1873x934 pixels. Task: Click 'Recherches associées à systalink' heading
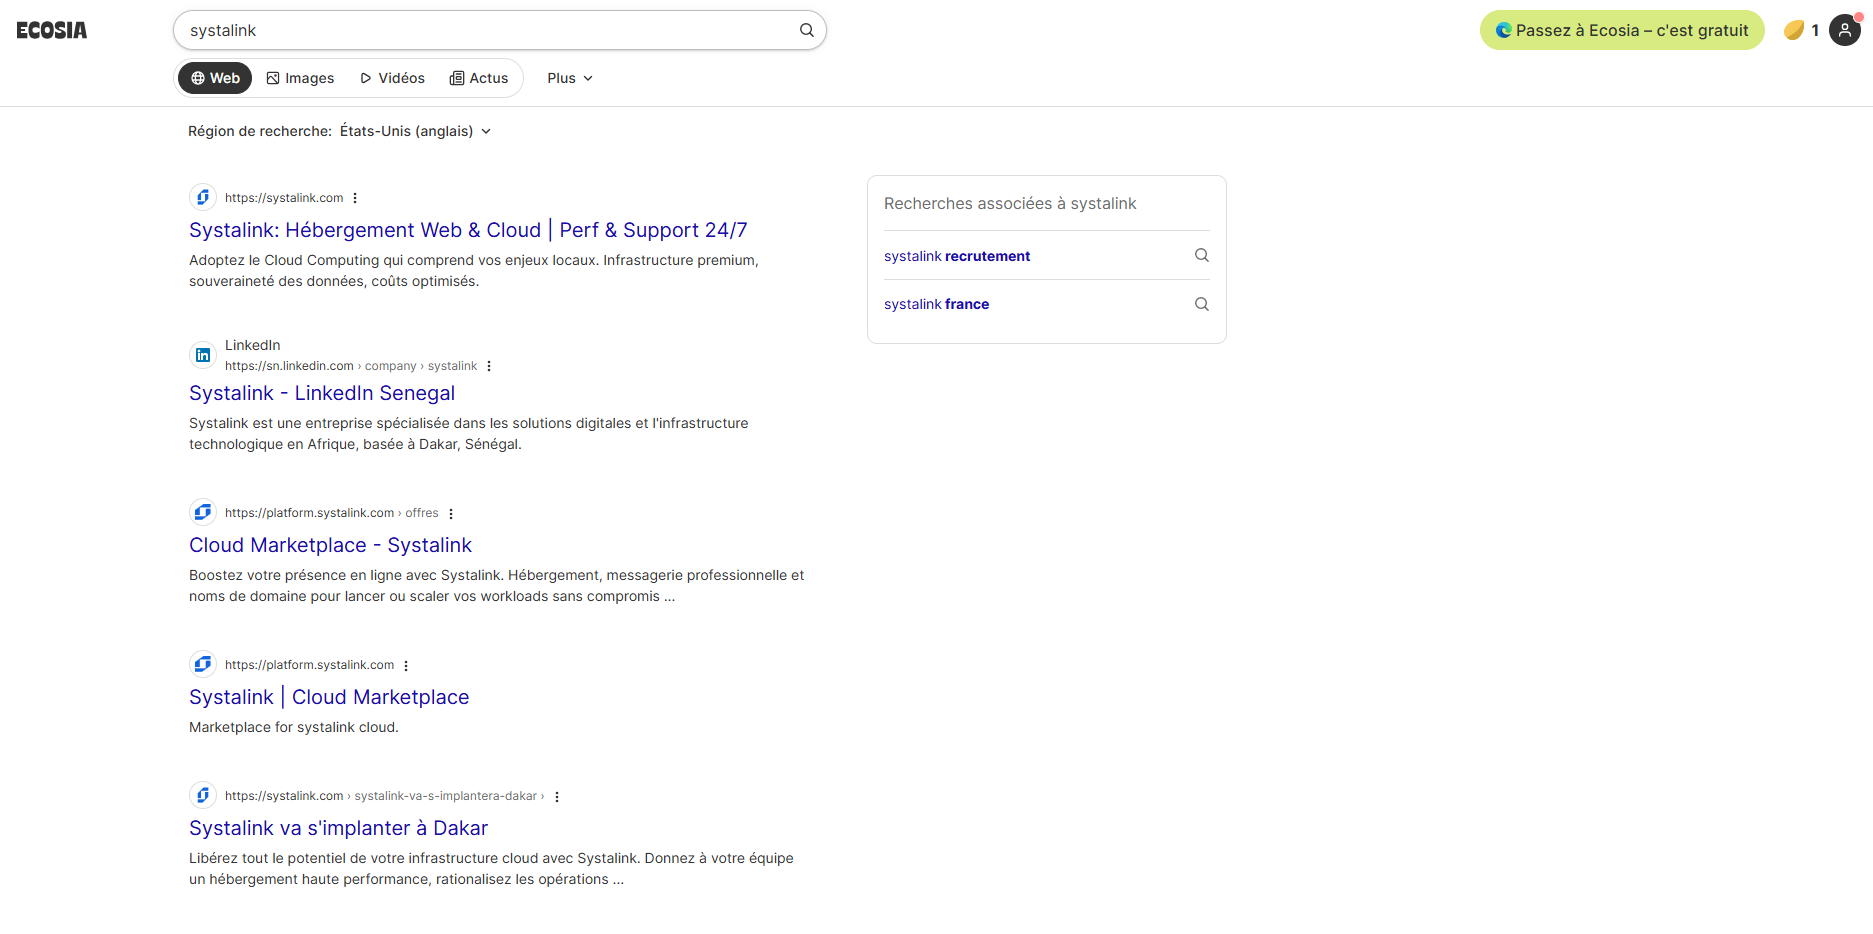[x=1010, y=203]
